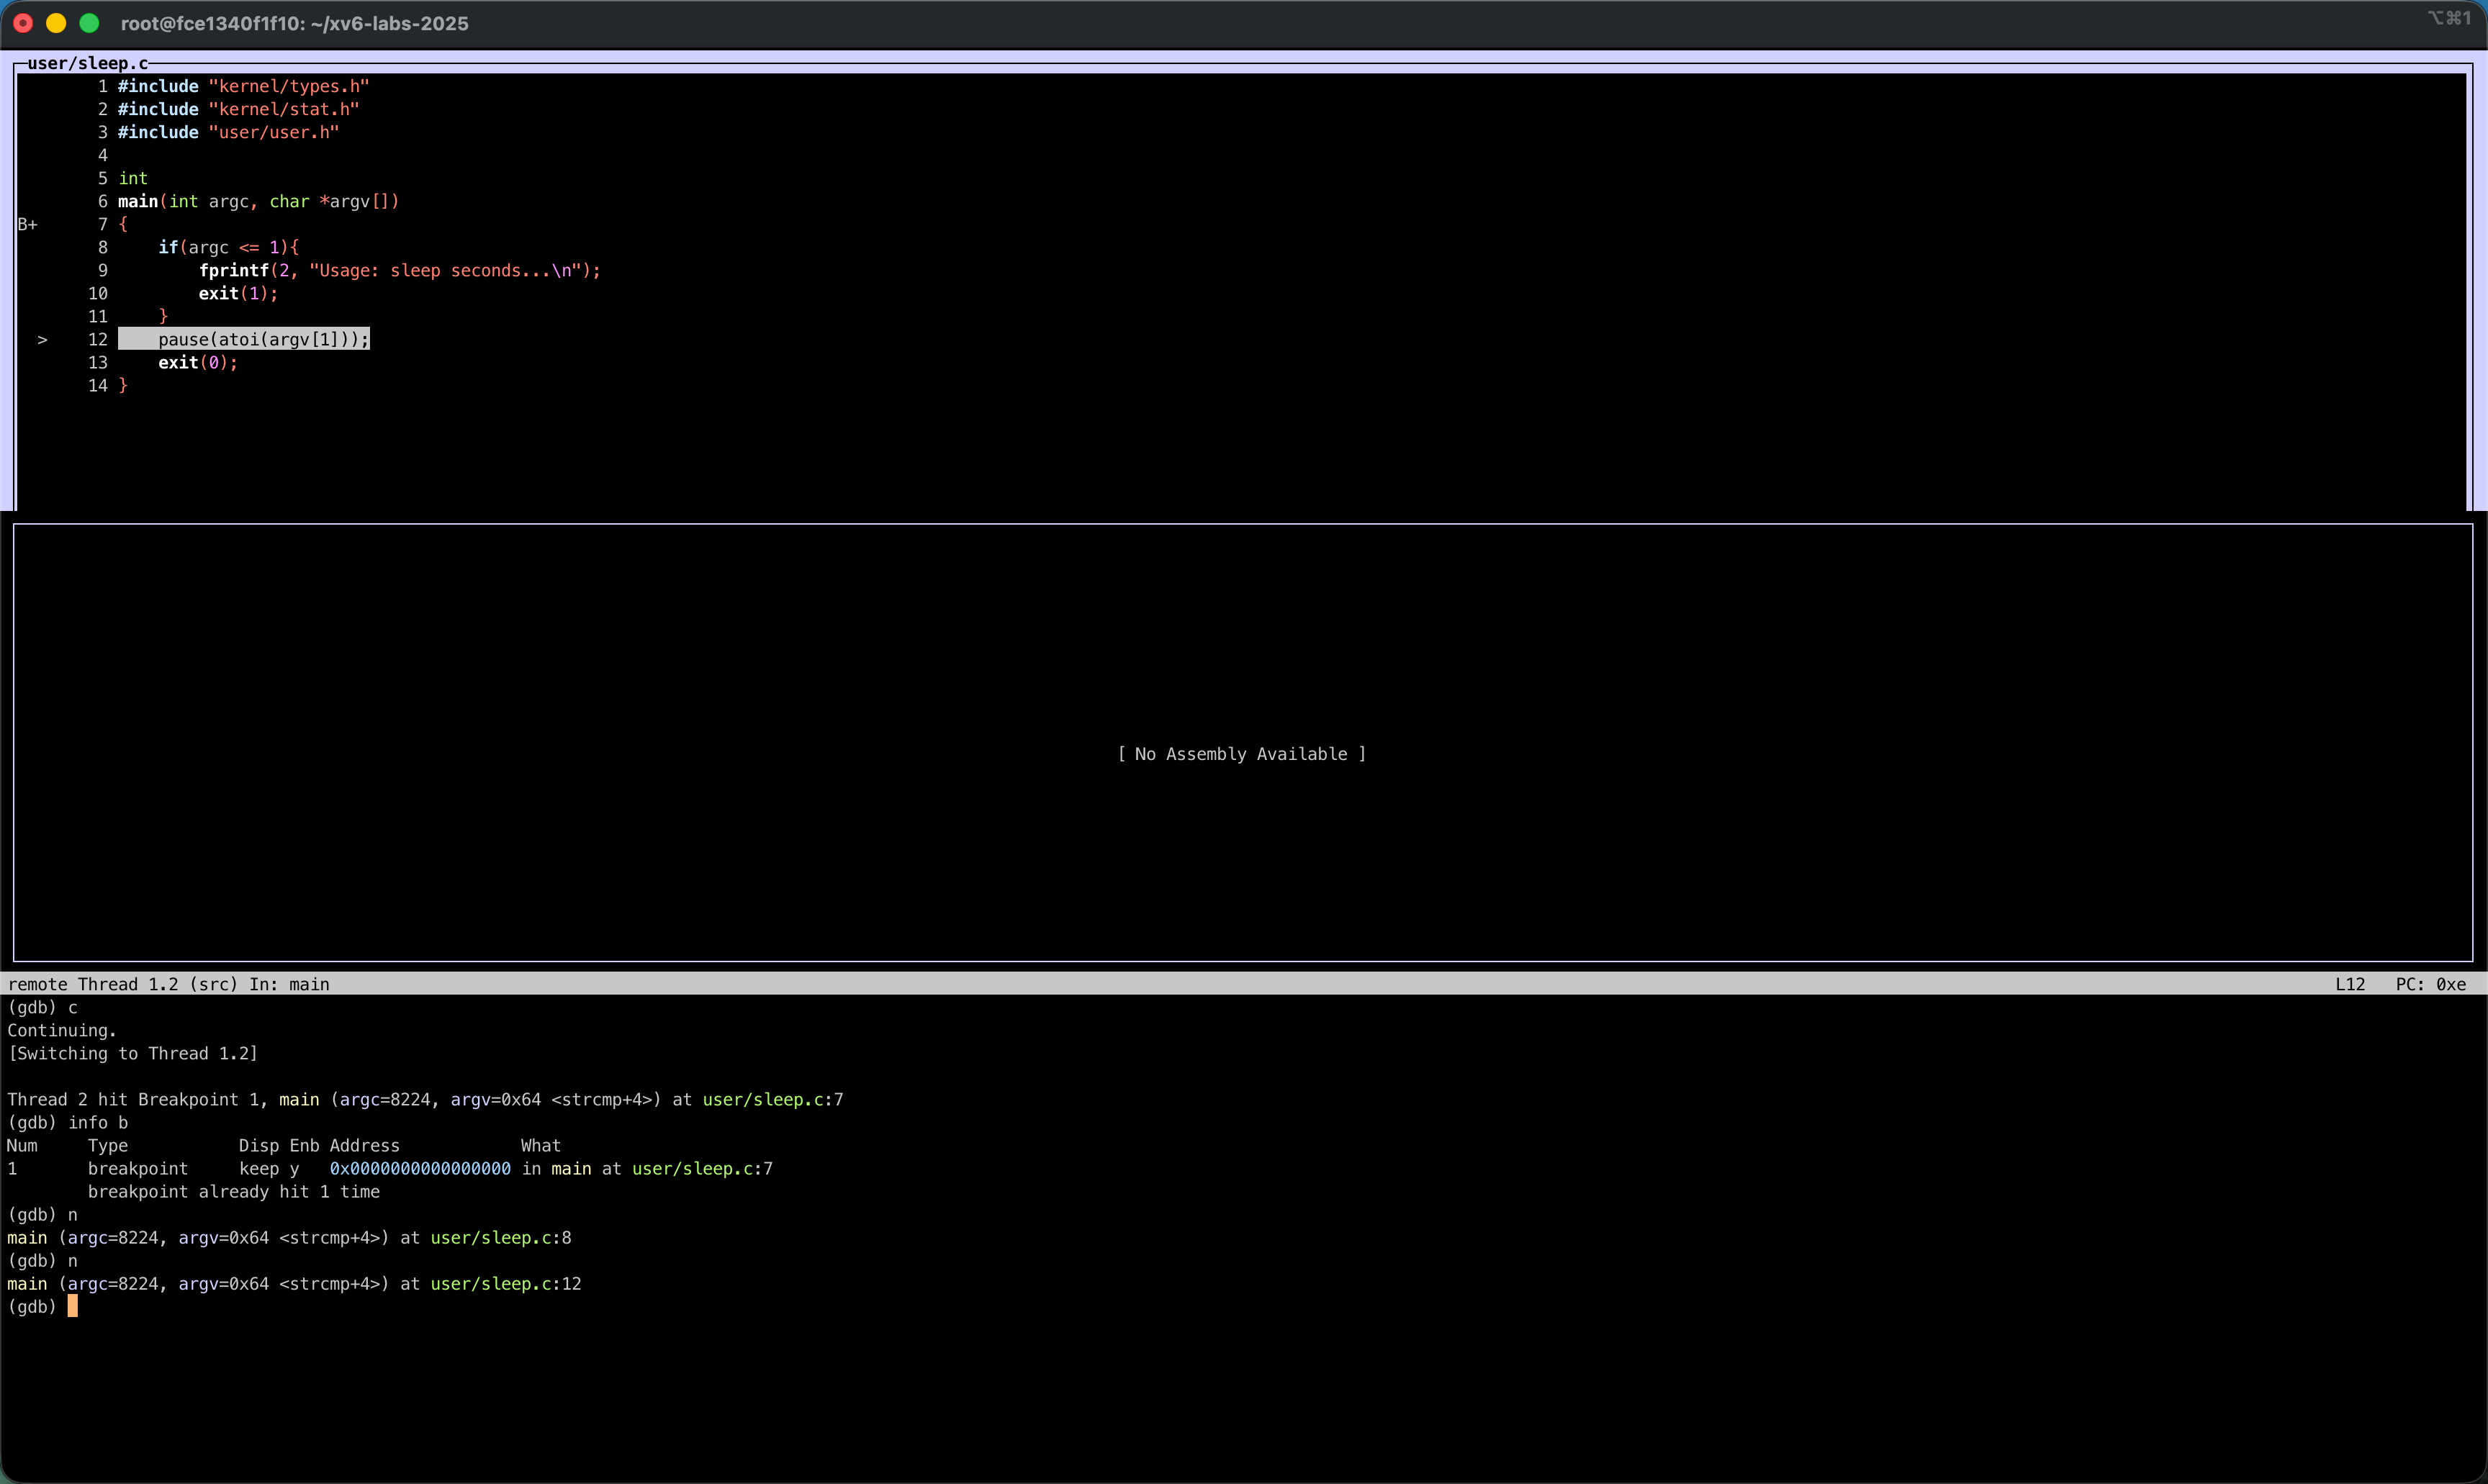
Task: Click the user/sleep.c:12 link in the output
Action: pyautogui.click(x=505, y=1284)
